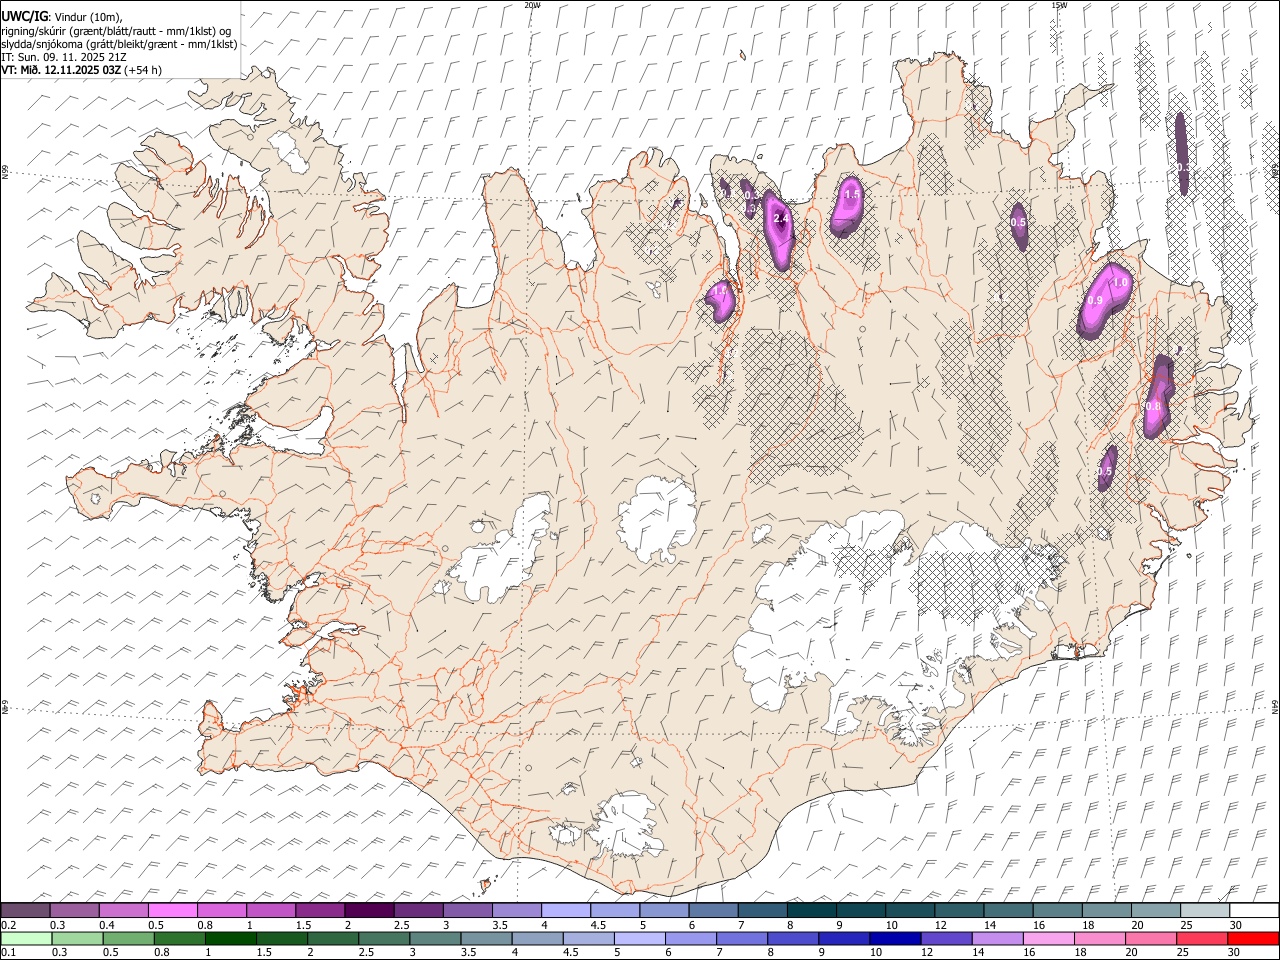Image resolution: width=1280 pixels, height=960 pixels.
Task: Pick the bright pink snow swatch between 0.5 and 0.8
Action: pos(172,910)
